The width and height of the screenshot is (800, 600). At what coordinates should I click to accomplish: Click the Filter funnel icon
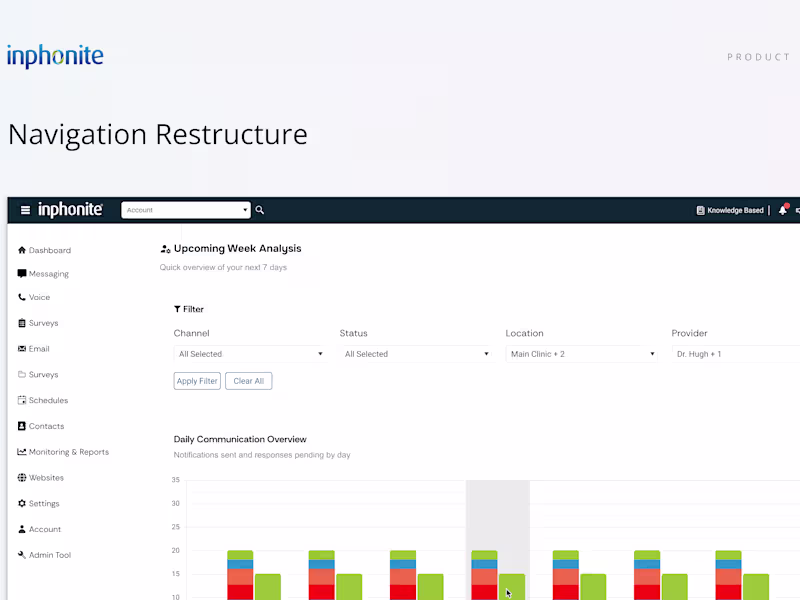177,309
